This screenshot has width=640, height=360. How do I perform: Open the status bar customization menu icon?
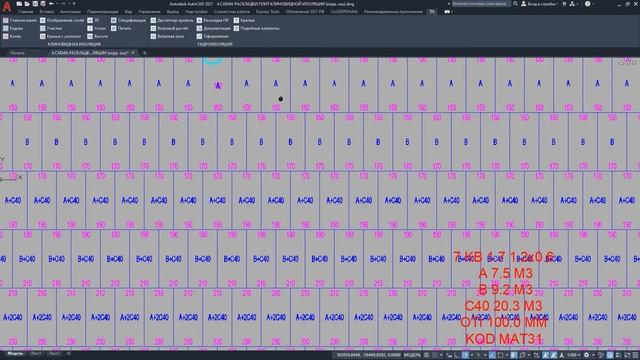coord(635,355)
